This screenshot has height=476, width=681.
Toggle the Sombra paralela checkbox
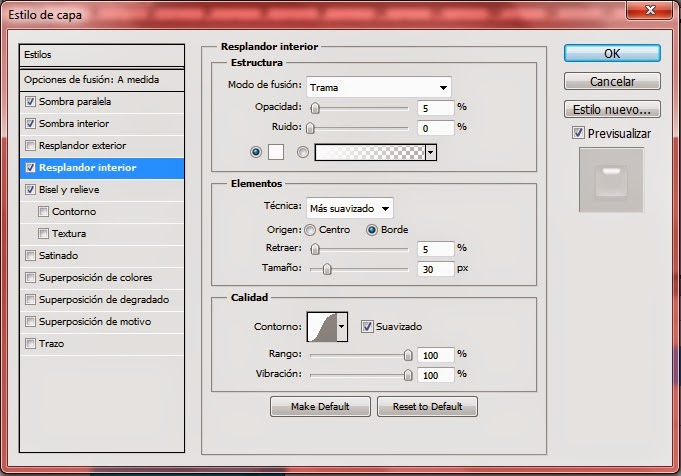pos(30,102)
